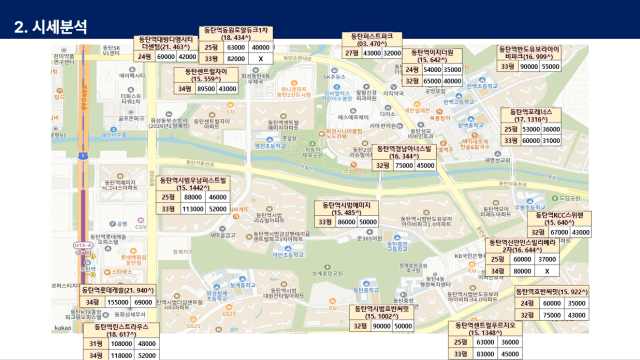Click the 동탄역린스트라우스 table header
Screen dimensions: 640x360
click(121, 330)
